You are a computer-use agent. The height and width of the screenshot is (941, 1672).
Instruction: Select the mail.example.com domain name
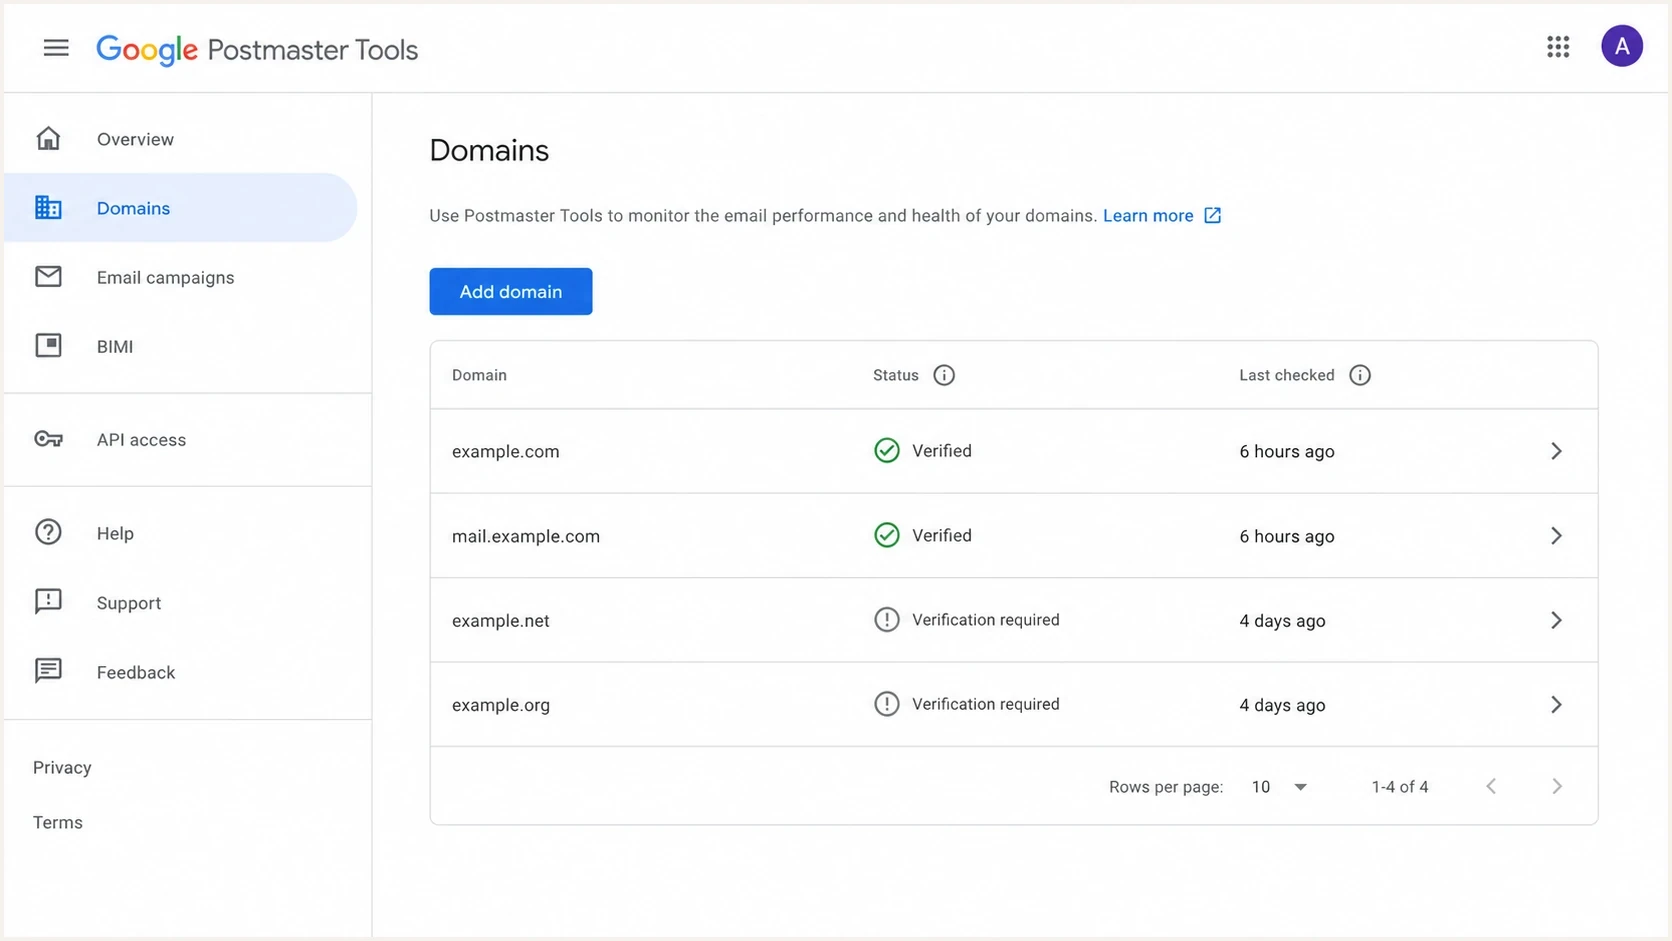tap(526, 536)
